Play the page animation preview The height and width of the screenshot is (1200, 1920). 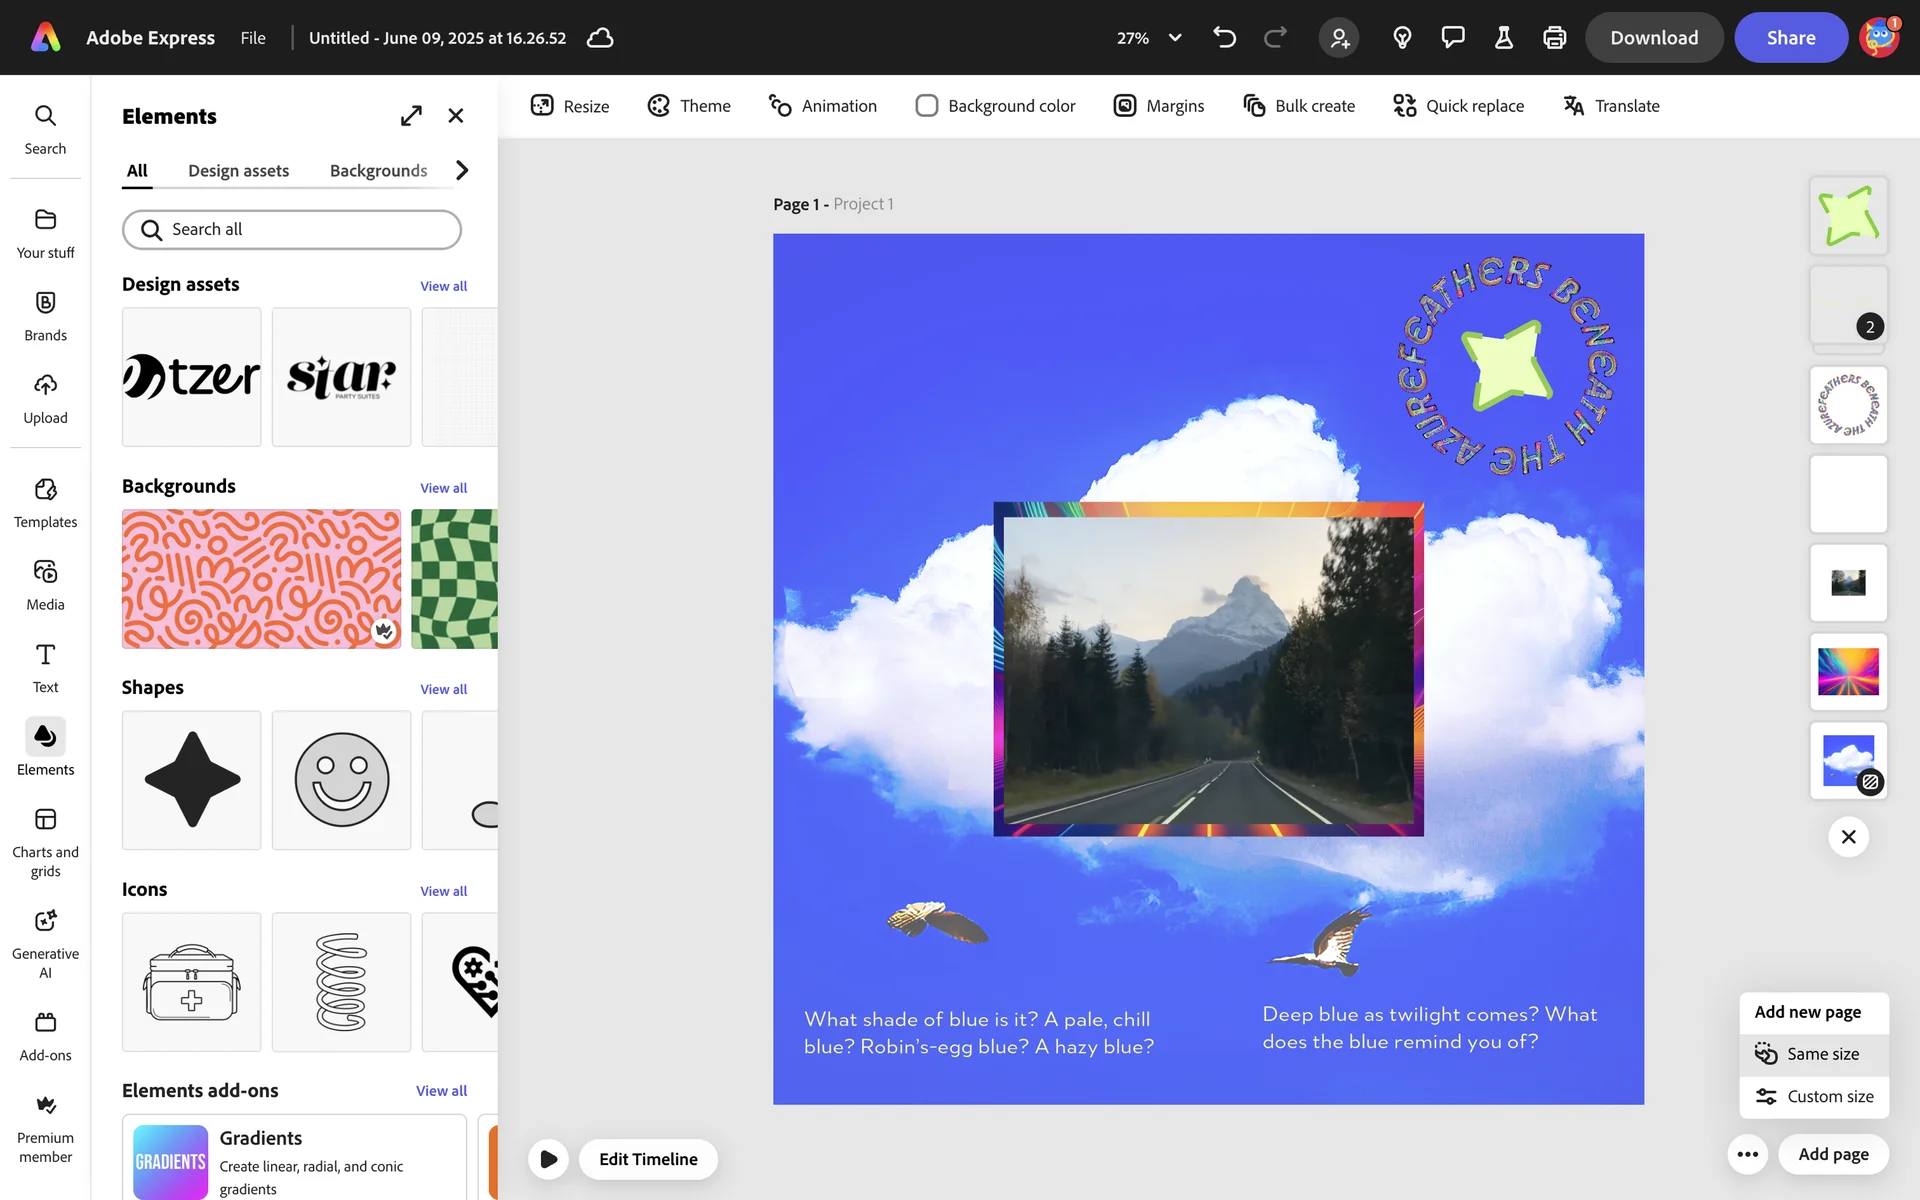[x=548, y=1159]
